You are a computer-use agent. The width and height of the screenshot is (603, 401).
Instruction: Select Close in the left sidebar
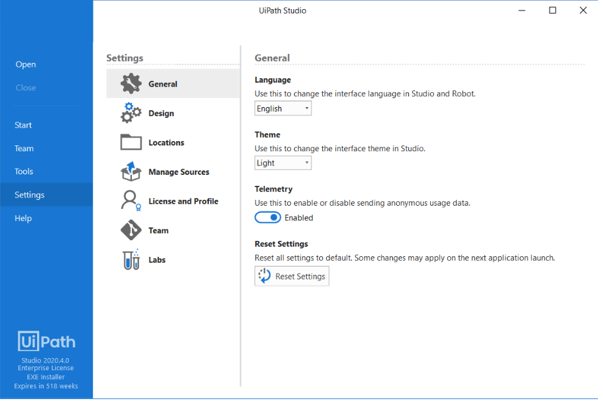[x=26, y=88]
